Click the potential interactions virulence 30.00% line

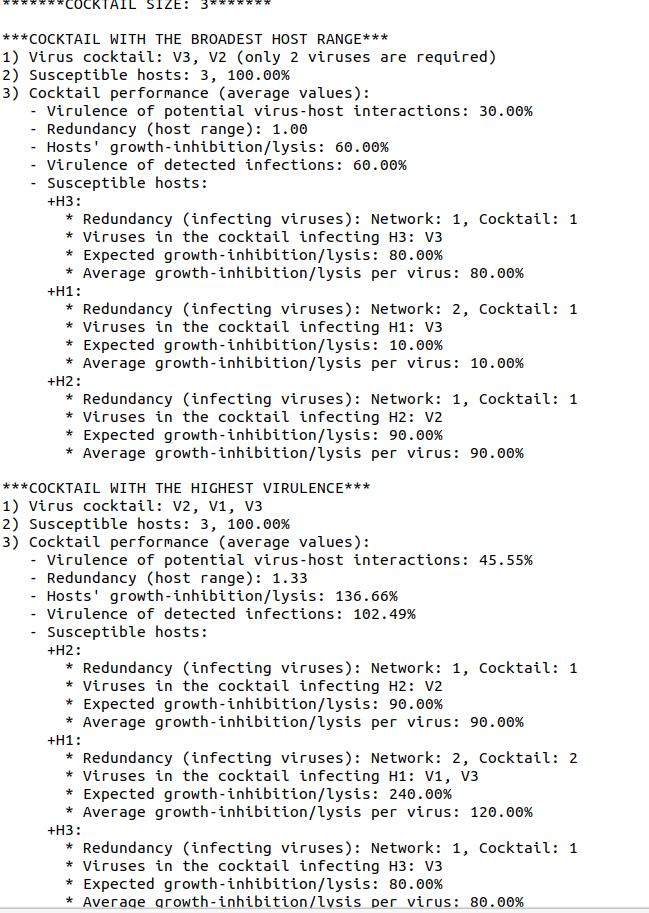pos(289,111)
